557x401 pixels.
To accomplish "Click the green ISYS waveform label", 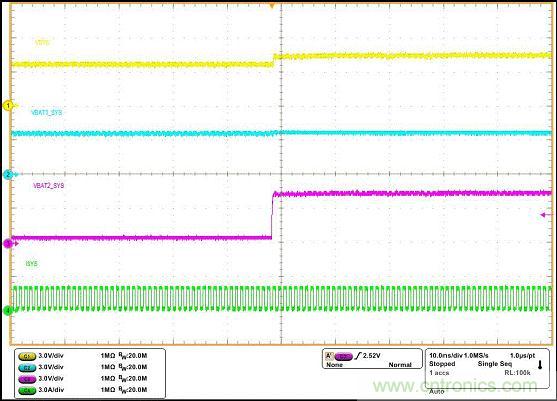I will (x=31, y=264).
